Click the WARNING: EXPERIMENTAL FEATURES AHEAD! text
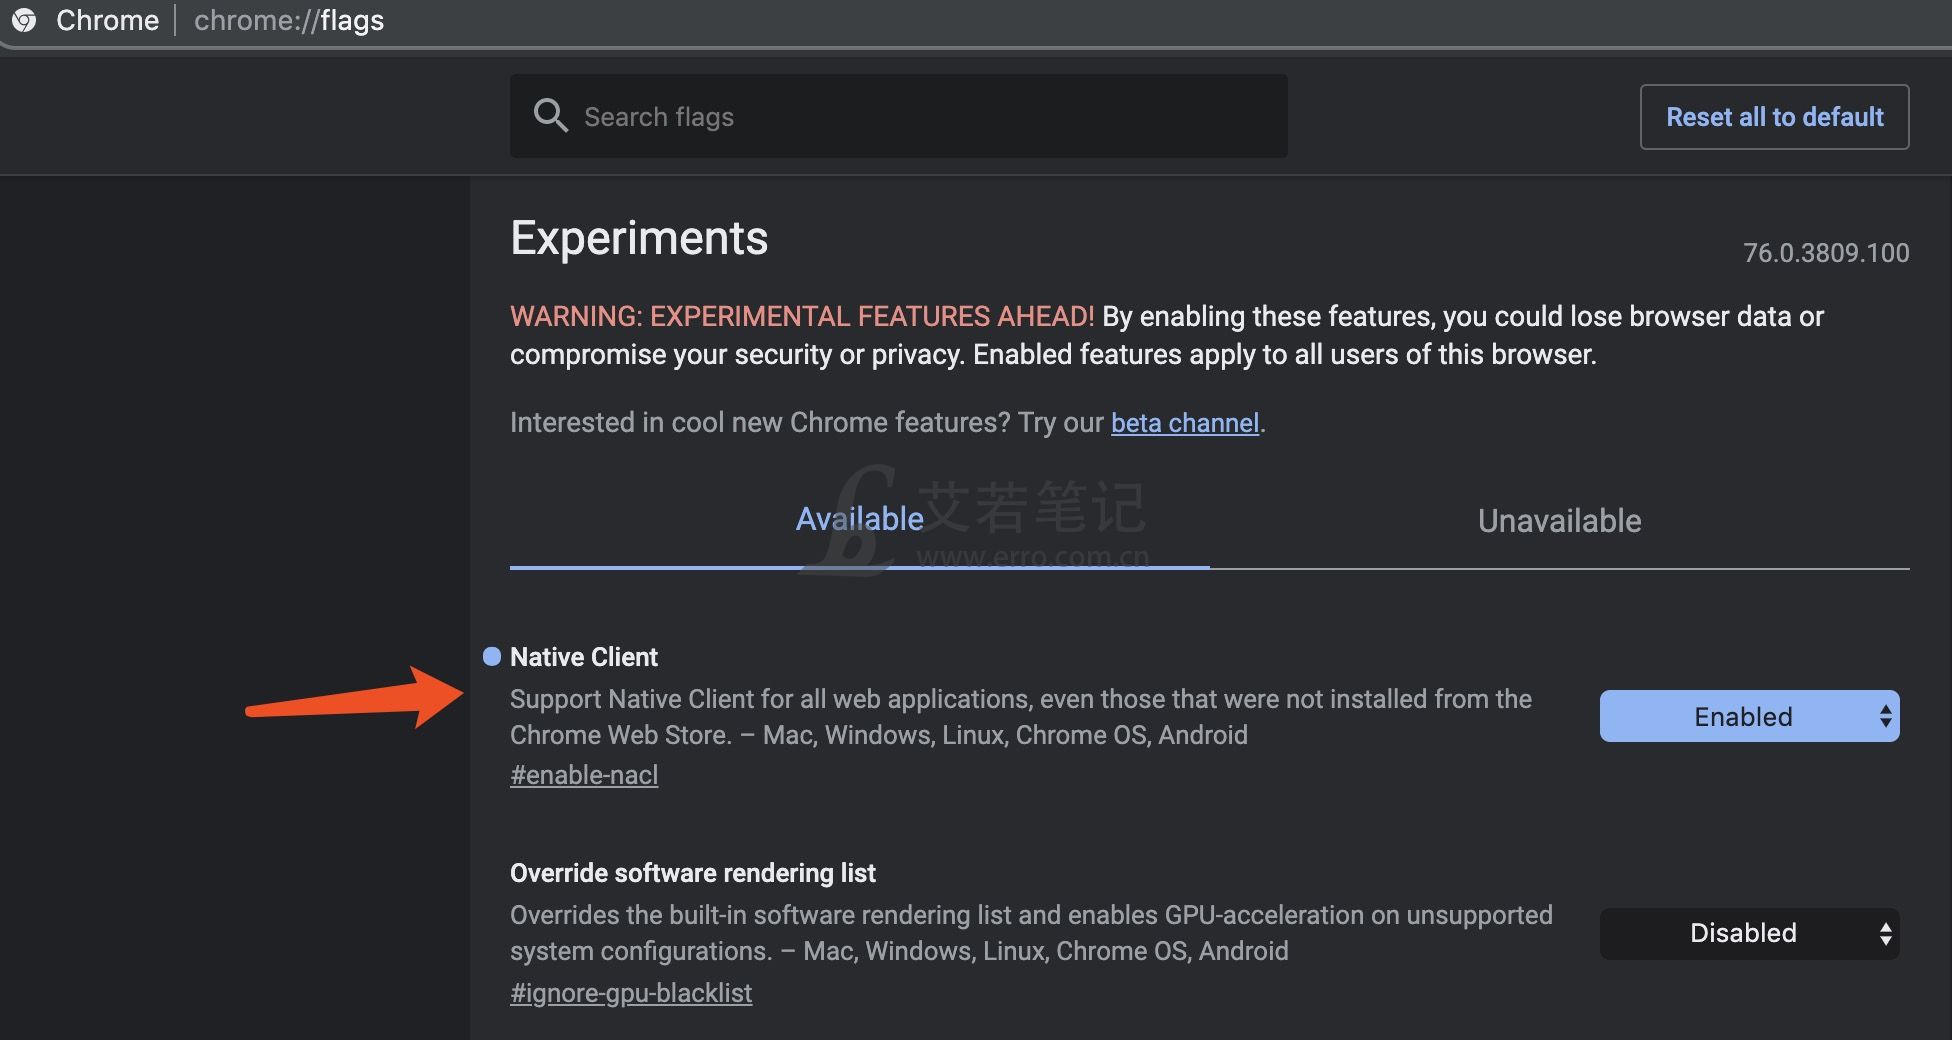1952x1040 pixels. coord(802,316)
